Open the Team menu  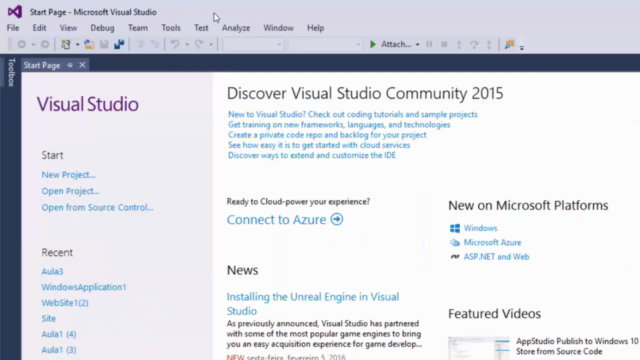click(138, 28)
